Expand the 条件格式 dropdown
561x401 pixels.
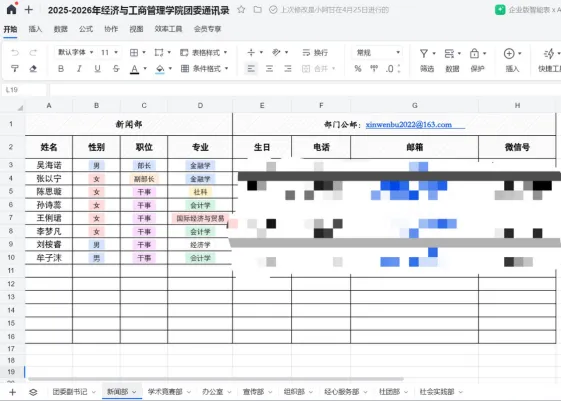point(226,68)
